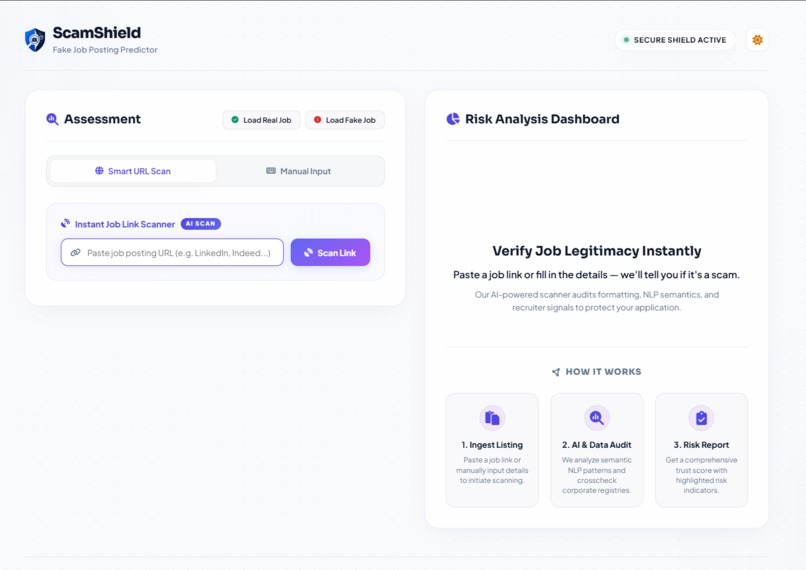Load the real job sample

pyautogui.click(x=261, y=120)
